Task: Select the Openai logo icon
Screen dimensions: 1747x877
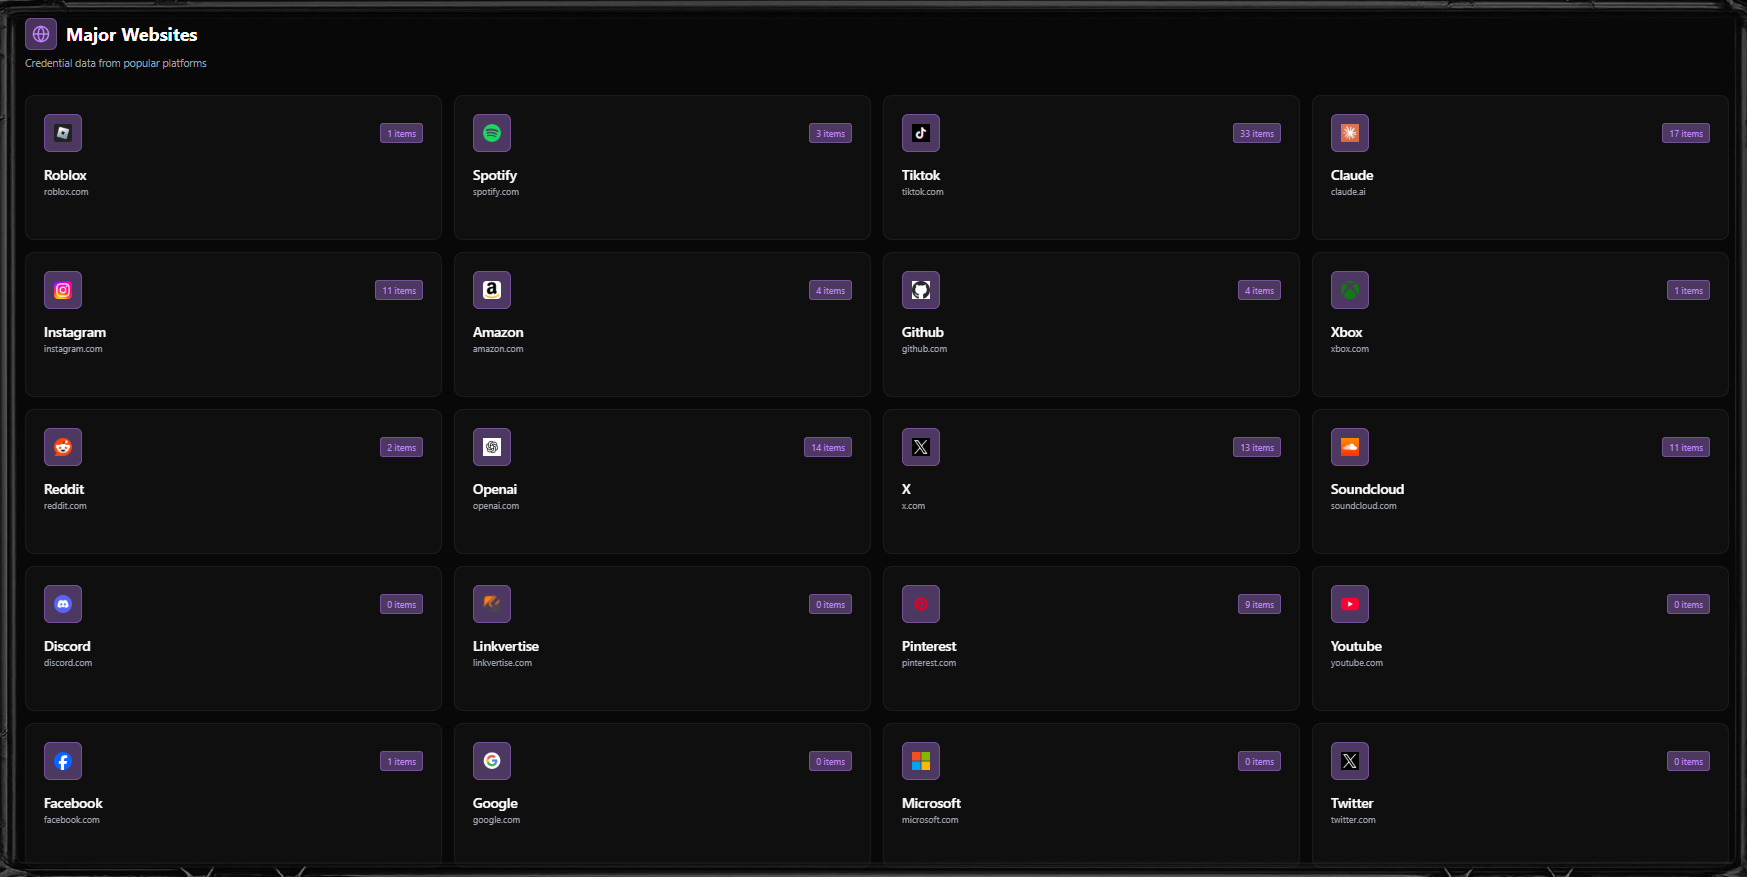Action: click(x=492, y=447)
